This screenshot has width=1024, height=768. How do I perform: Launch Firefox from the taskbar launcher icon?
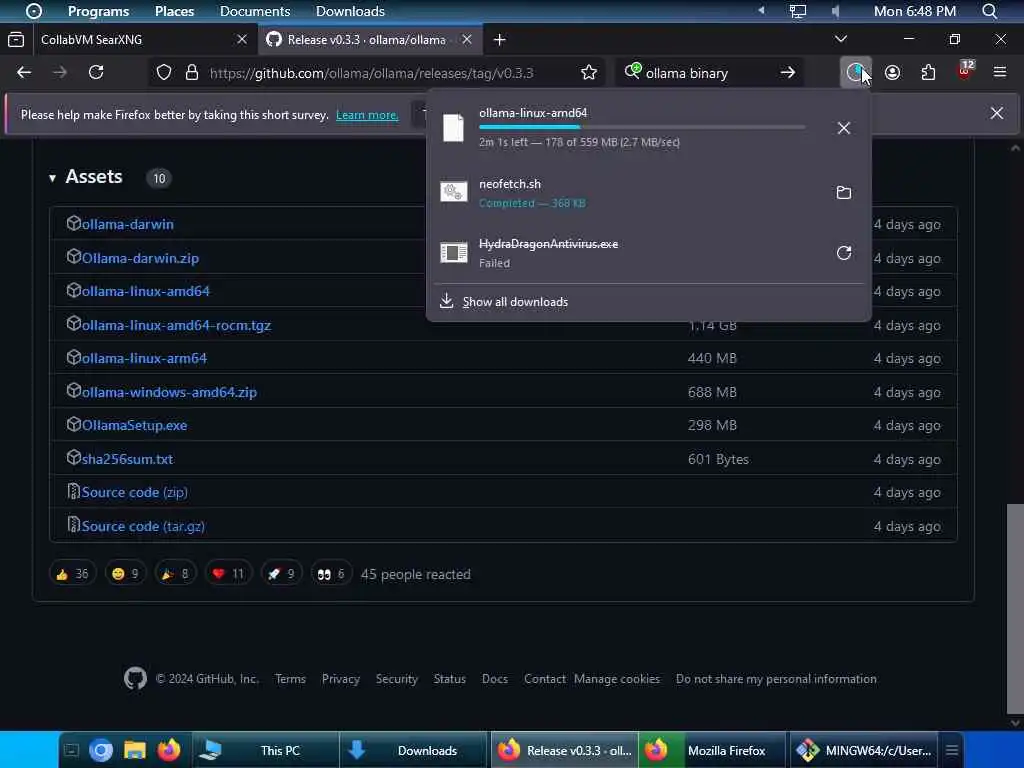point(168,750)
